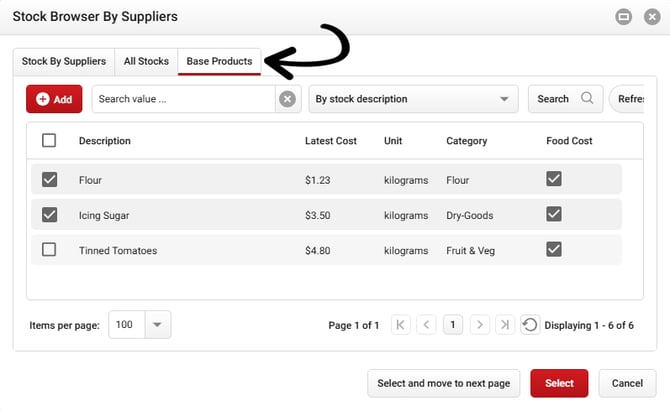
Task: Click the Fruit & Veg category cell
Action: (x=470, y=251)
